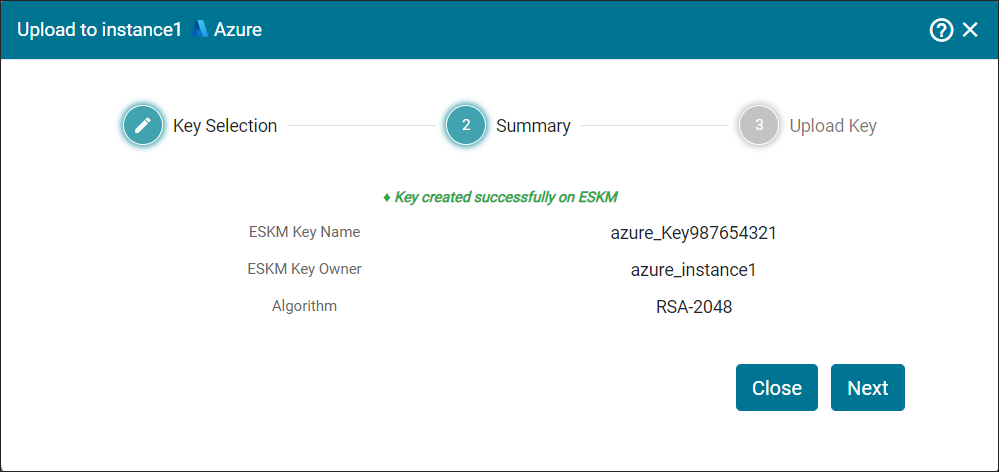Click the Azure logo in the title
Image resolution: width=999 pixels, height=472 pixels.
(x=200, y=29)
